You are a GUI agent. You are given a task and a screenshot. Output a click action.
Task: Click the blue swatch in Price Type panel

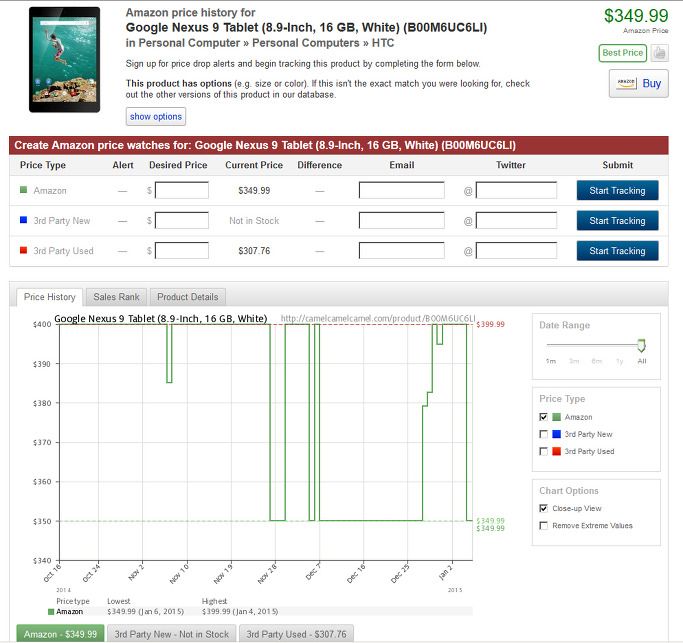point(556,434)
